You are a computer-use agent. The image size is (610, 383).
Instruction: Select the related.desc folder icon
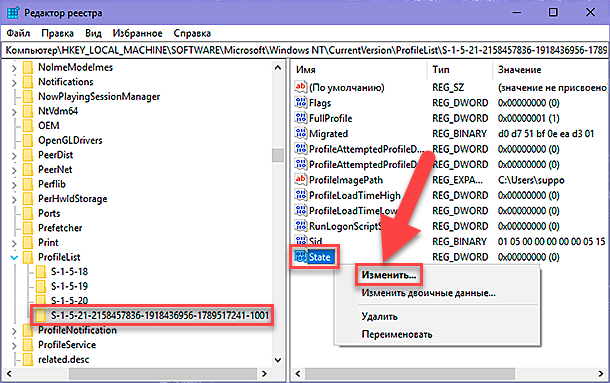(x=28, y=359)
